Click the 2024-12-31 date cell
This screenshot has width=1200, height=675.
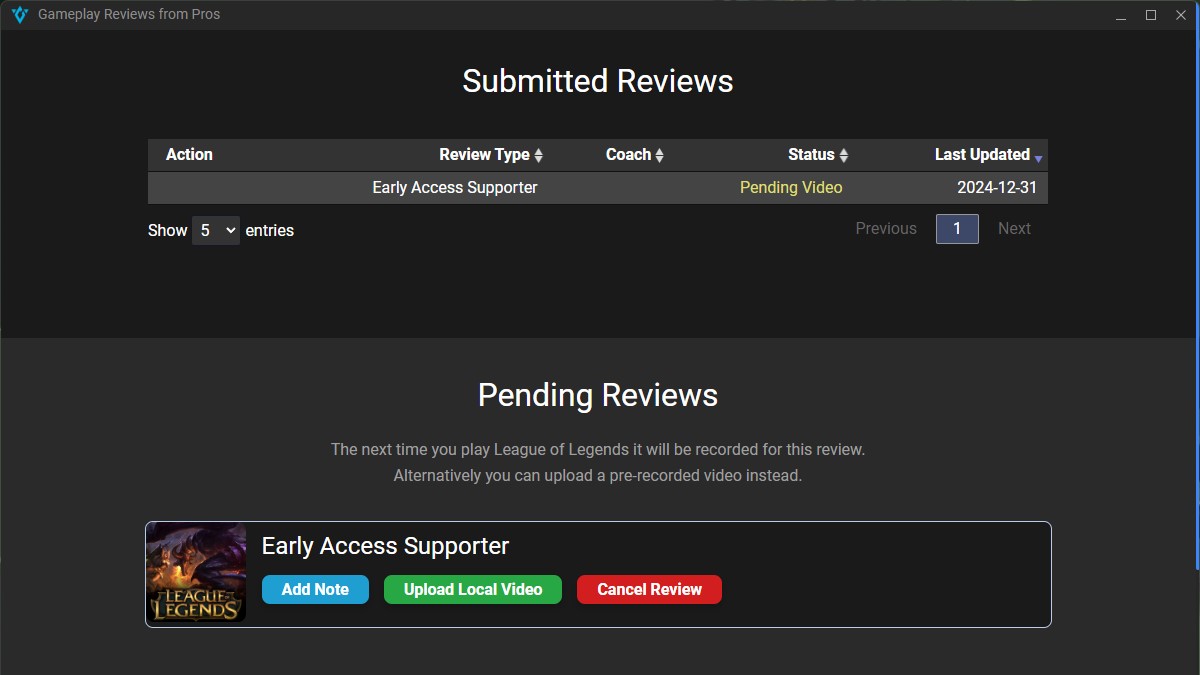click(996, 188)
